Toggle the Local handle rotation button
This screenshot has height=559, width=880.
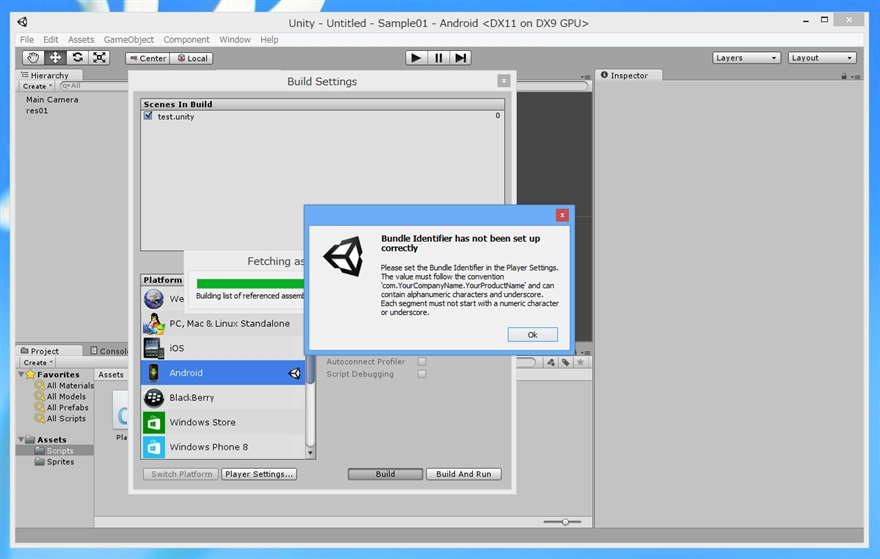[x=191, y=58]
